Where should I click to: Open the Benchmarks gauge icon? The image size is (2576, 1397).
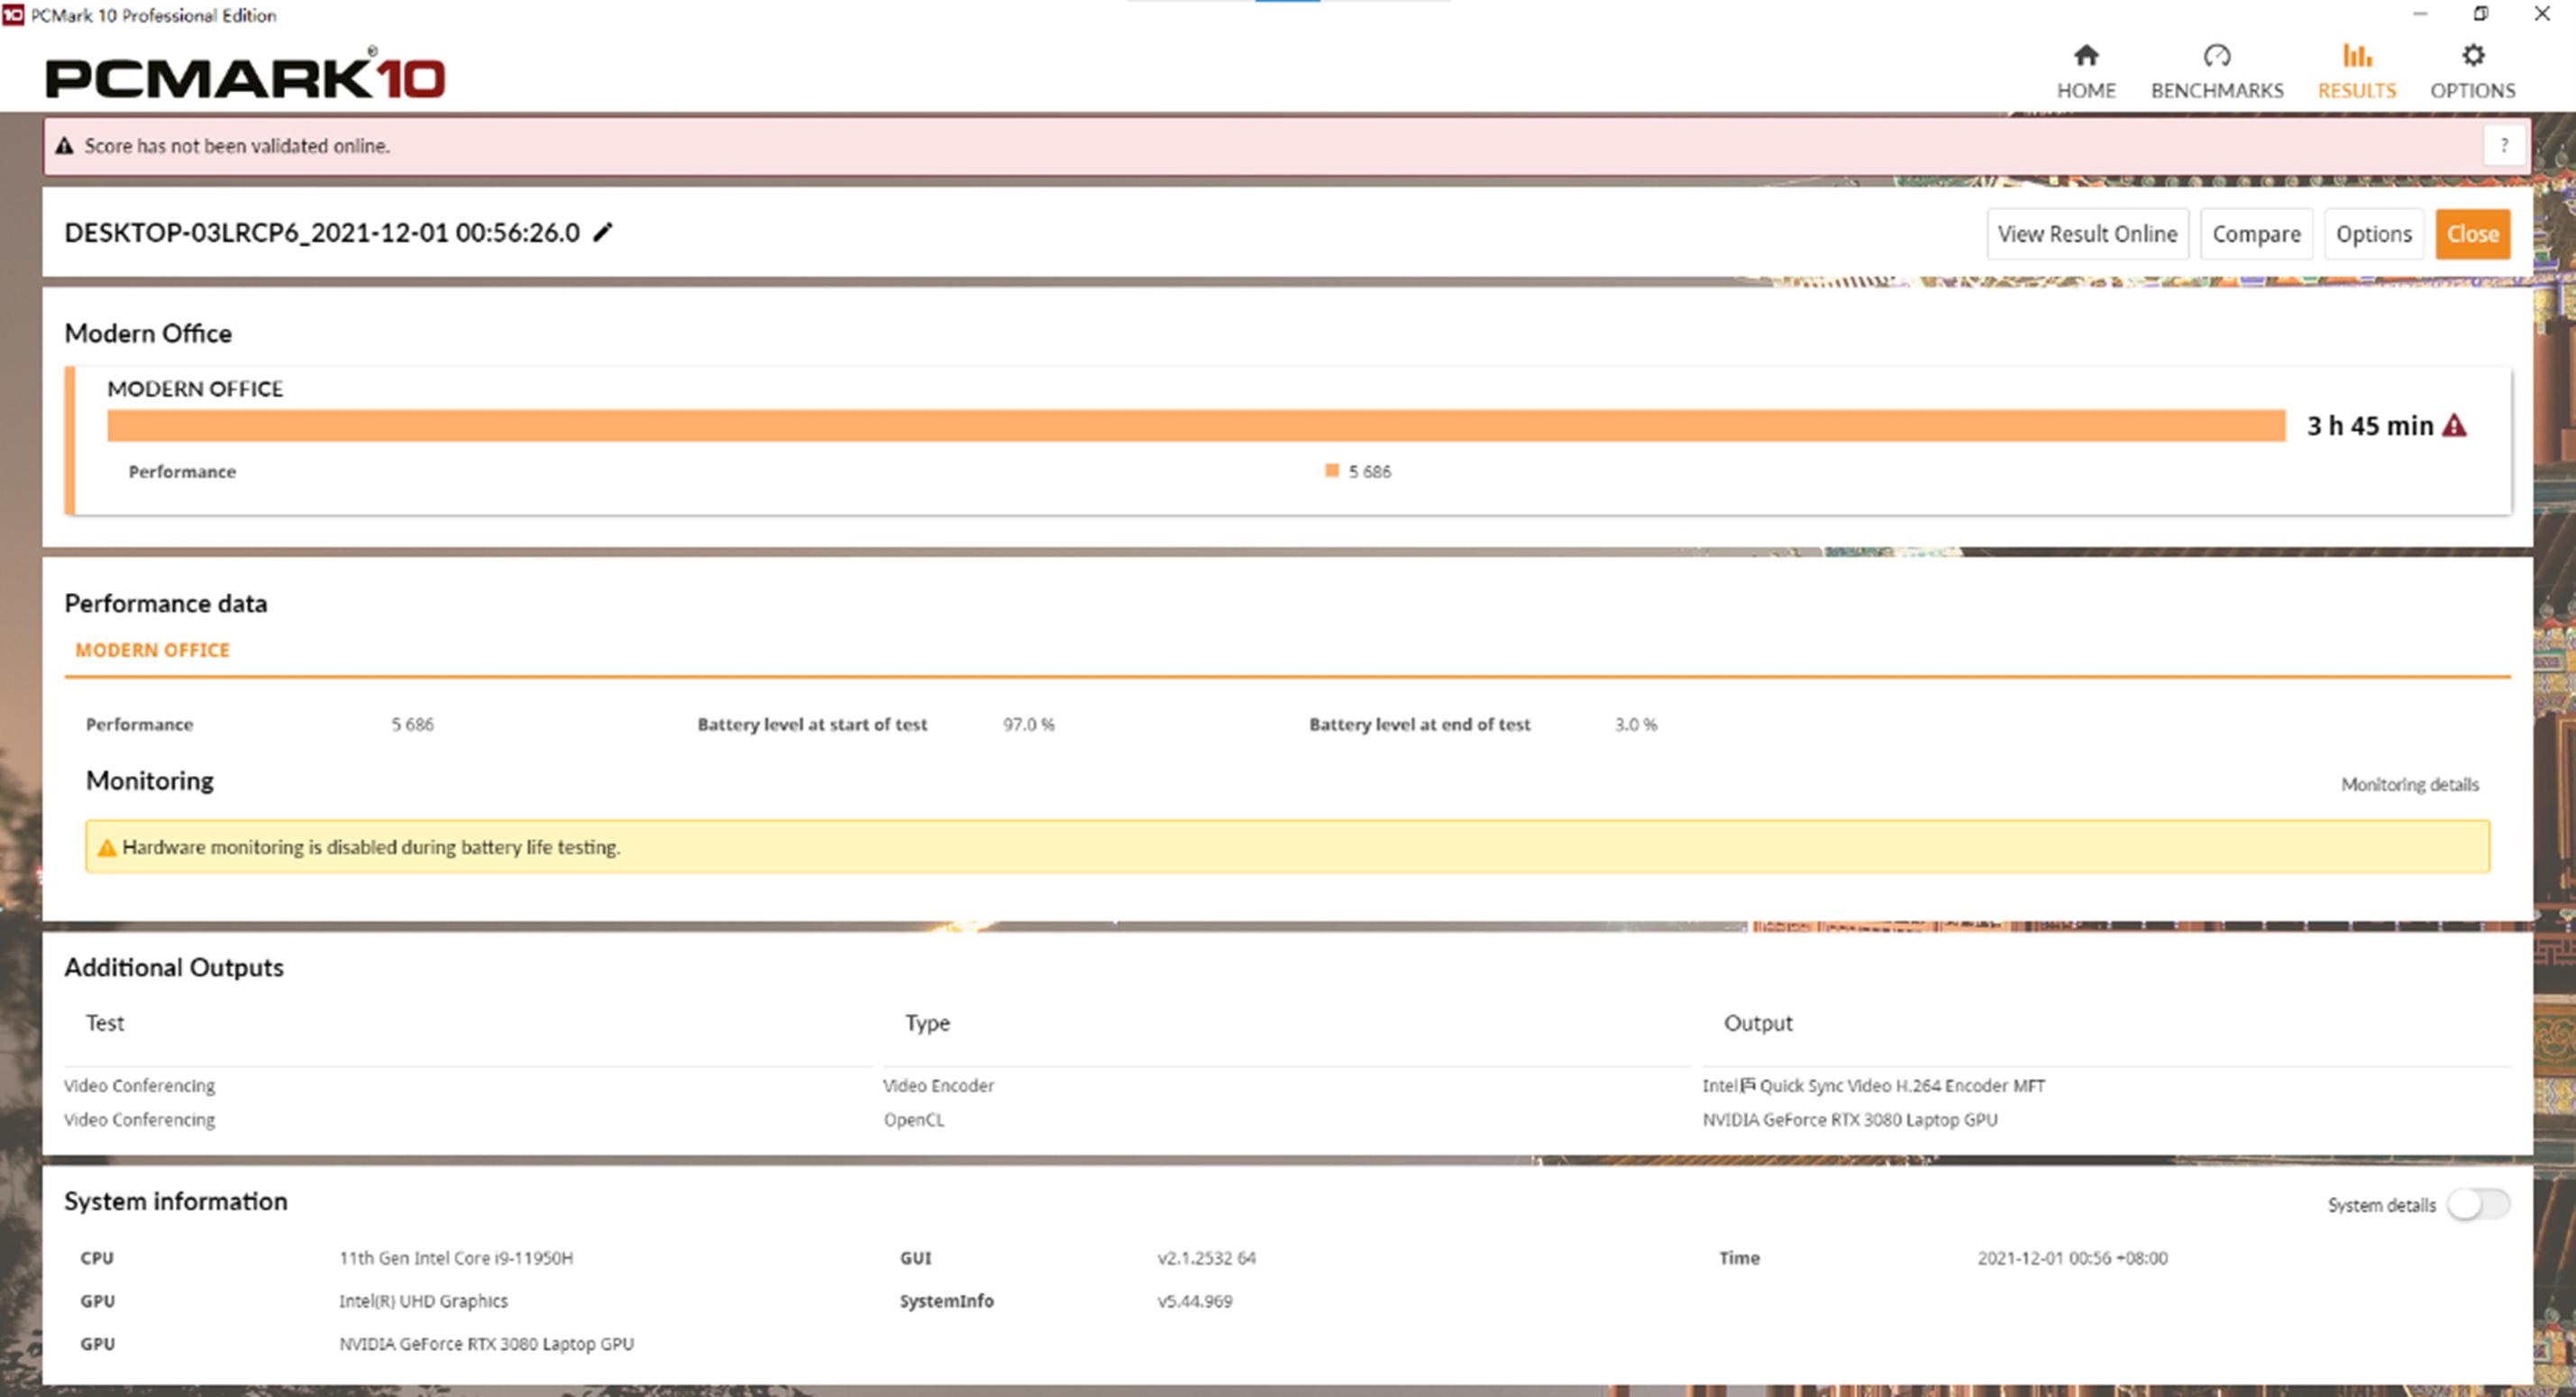(2216, 55)
